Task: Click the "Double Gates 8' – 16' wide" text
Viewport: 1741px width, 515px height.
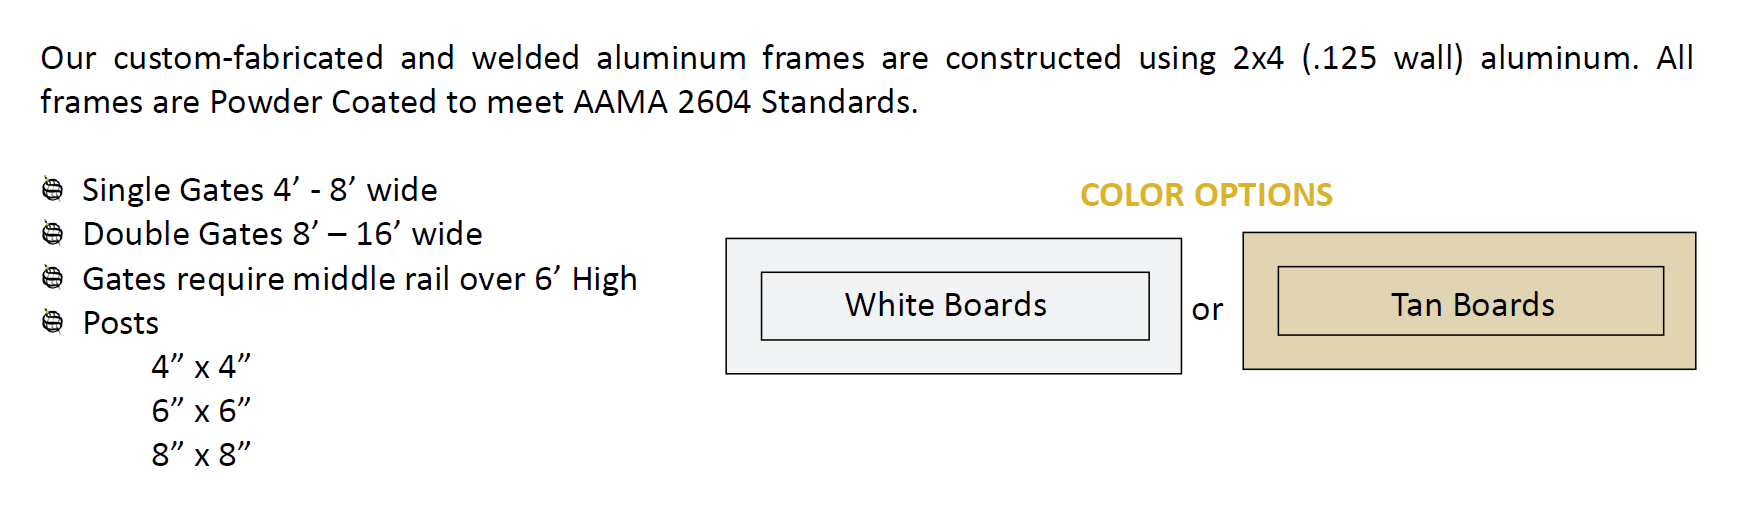Action: (x=282, y=234)
